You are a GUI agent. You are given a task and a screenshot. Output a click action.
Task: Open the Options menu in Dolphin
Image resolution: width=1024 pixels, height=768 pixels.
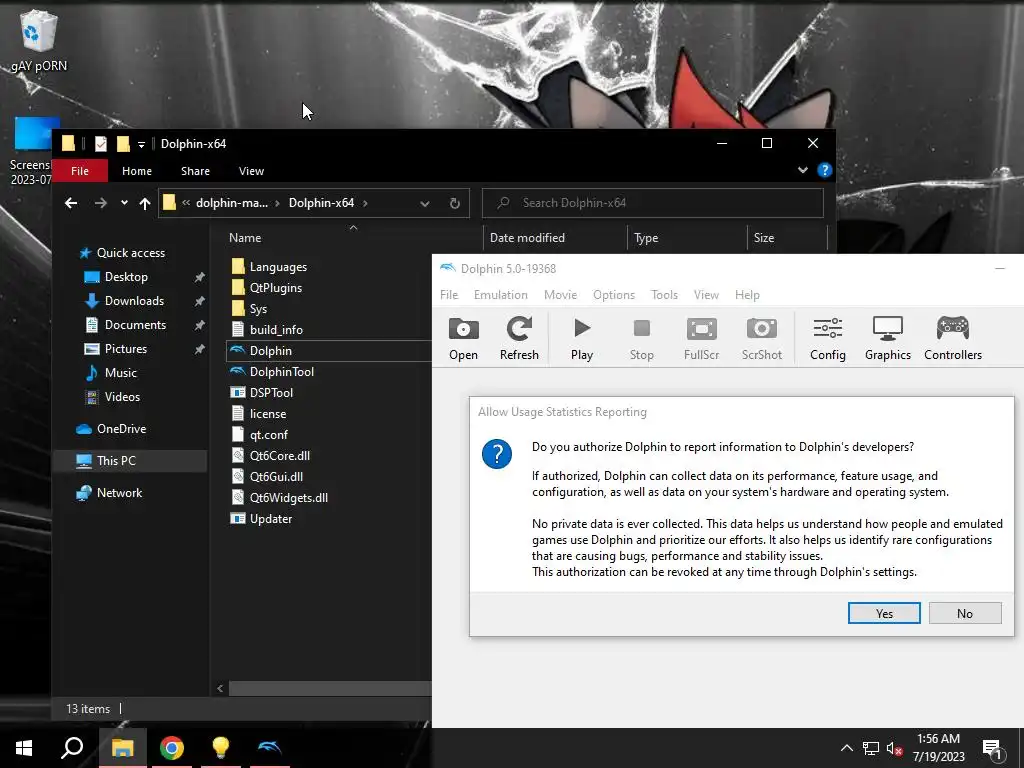pyautogui.click(x=613, y=295)
